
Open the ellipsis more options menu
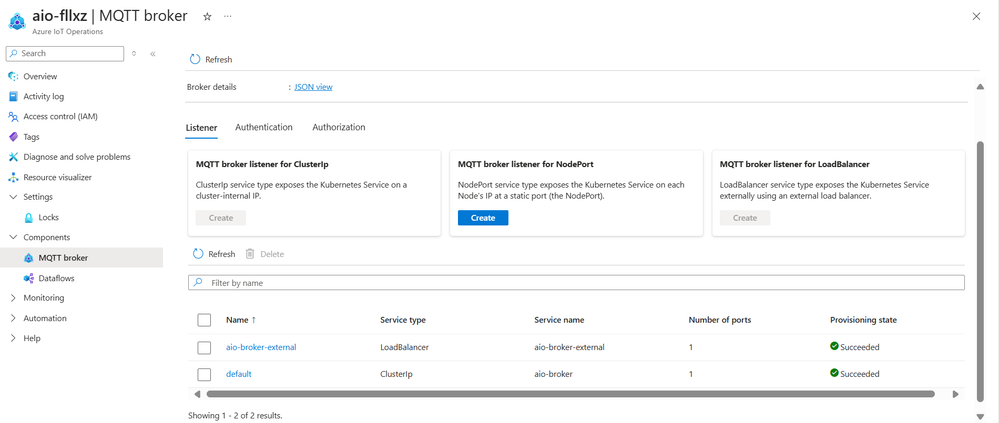[227, 16]
